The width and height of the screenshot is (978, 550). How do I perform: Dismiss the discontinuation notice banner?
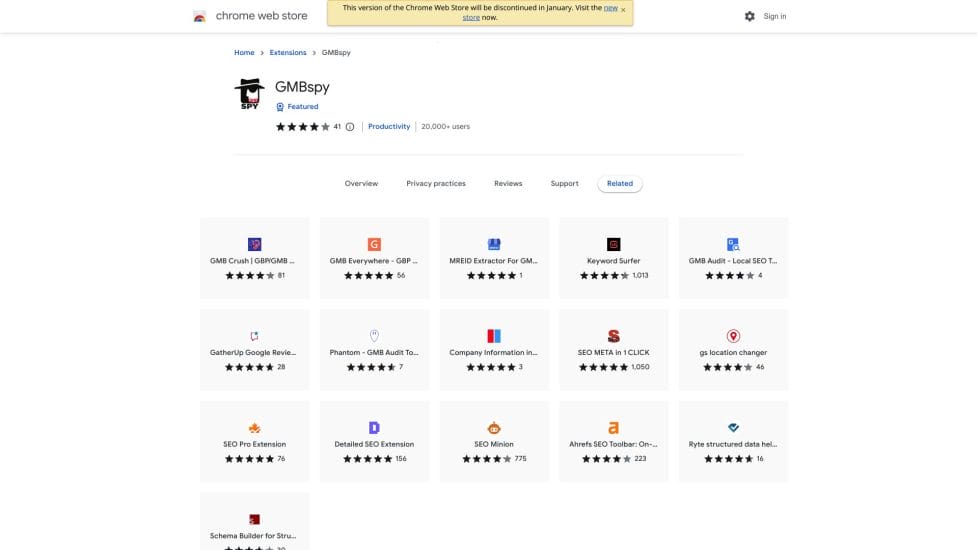(623, 10)
